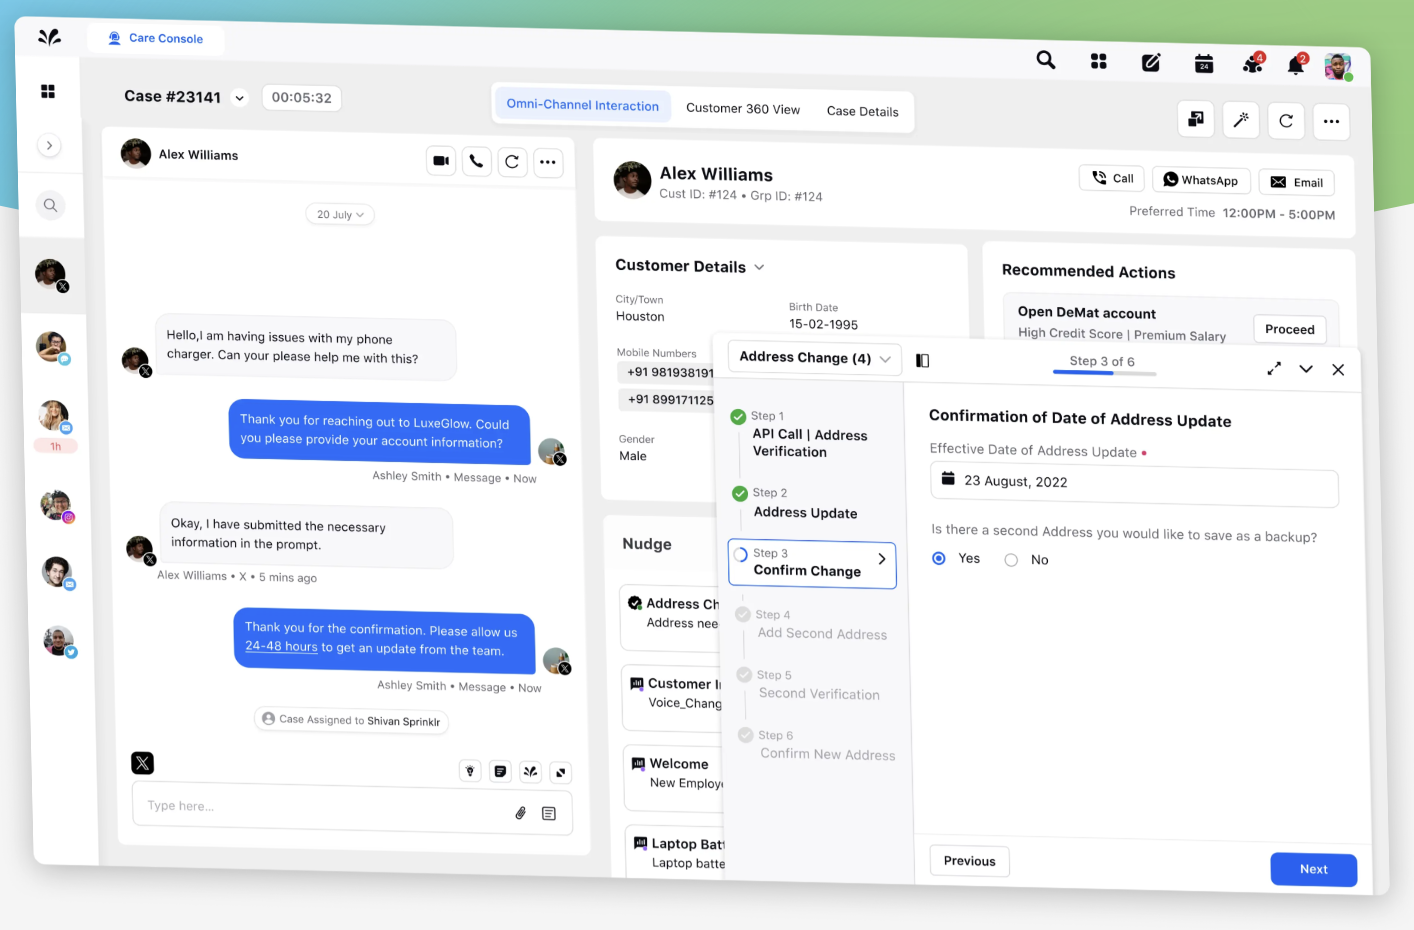This screenshot has height=930, width=1414.
Task: Click the lightbulb suggestion icon
Action: [x=470, y=771]
